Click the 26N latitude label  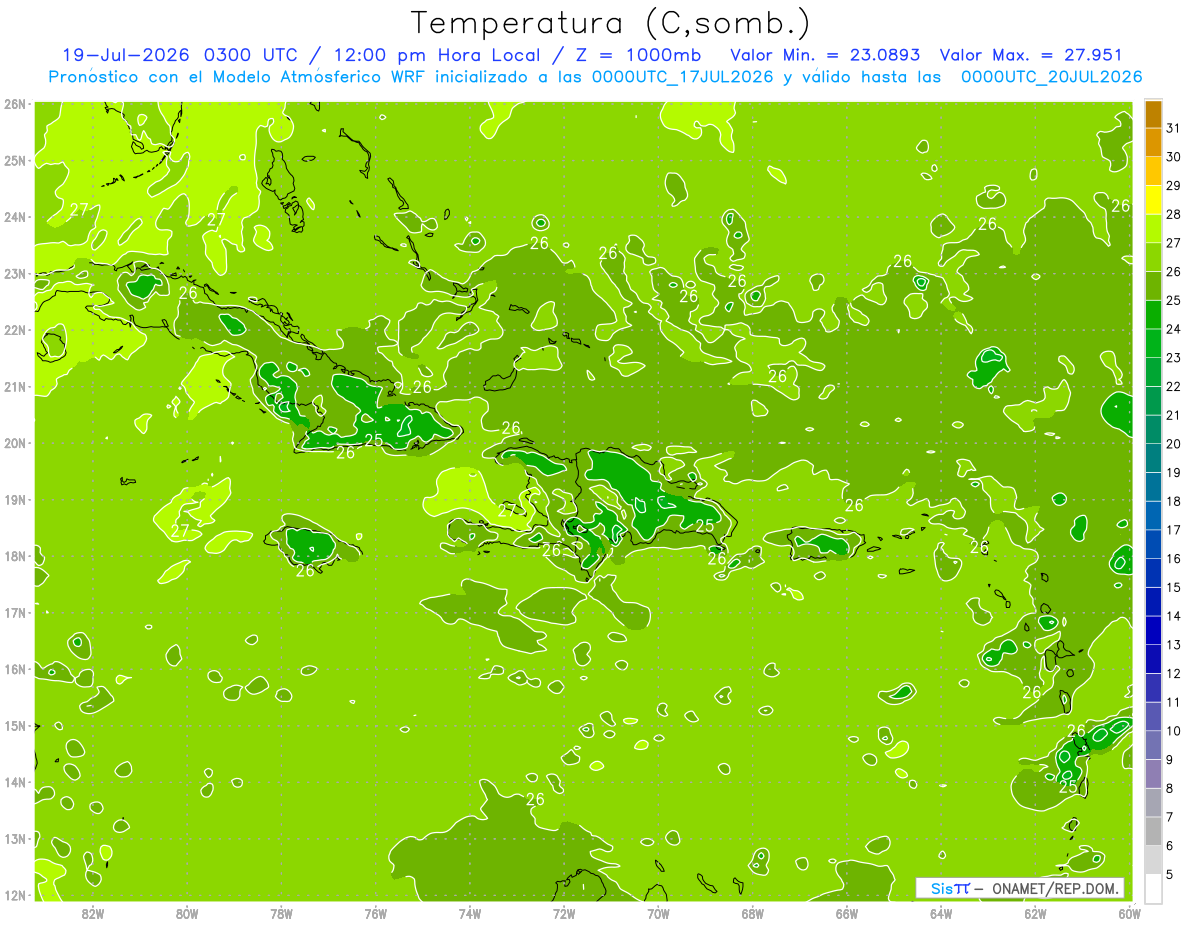pyautogui.click(x=15, y=104)
